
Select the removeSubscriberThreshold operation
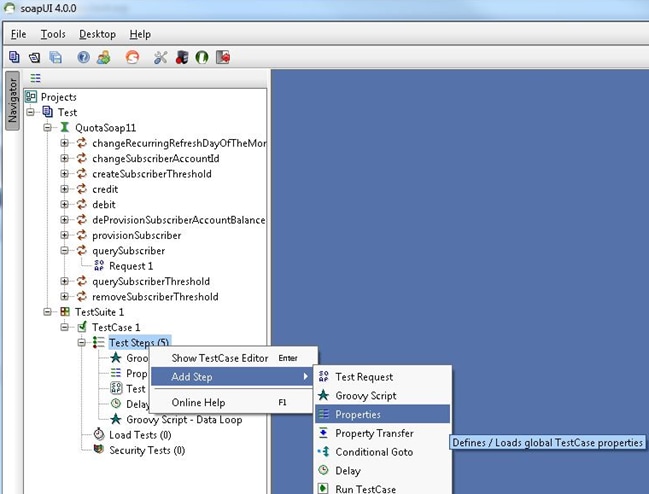pyautogui.click(x=155, y=296)
